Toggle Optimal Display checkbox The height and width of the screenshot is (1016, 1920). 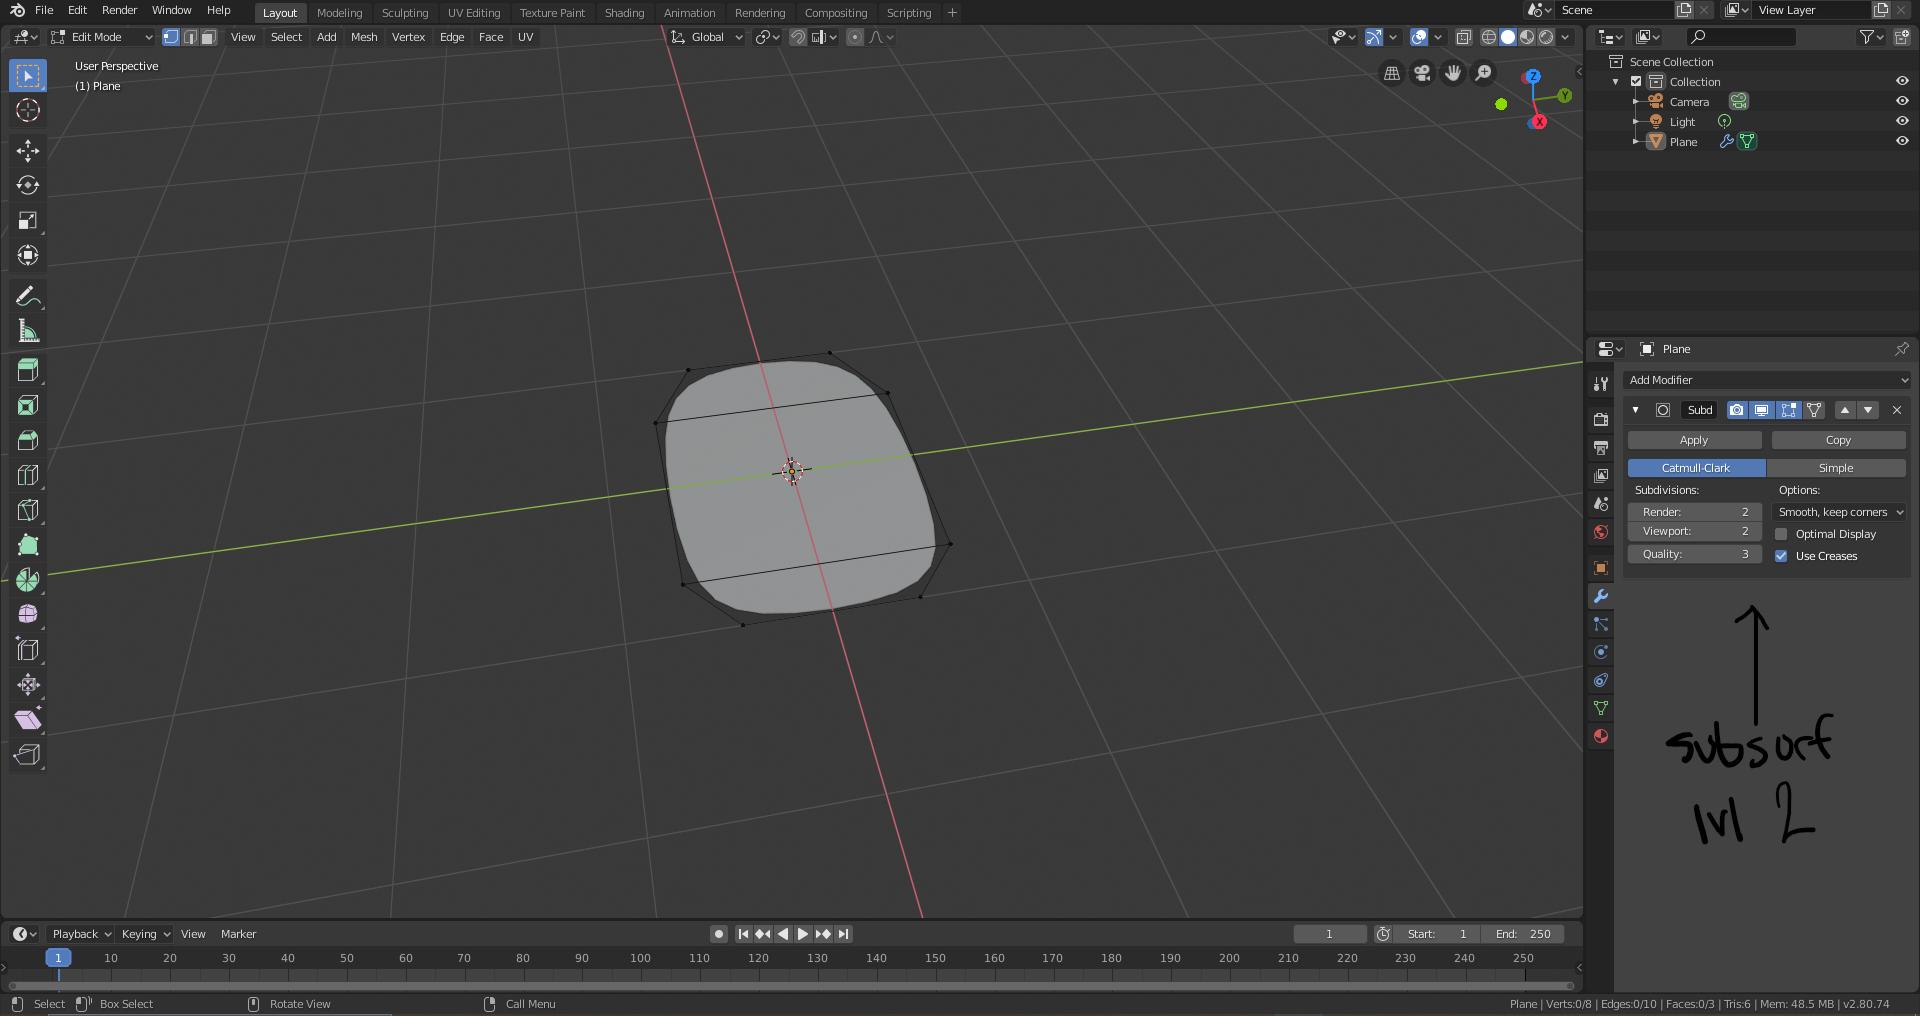tap(1781, 534)
